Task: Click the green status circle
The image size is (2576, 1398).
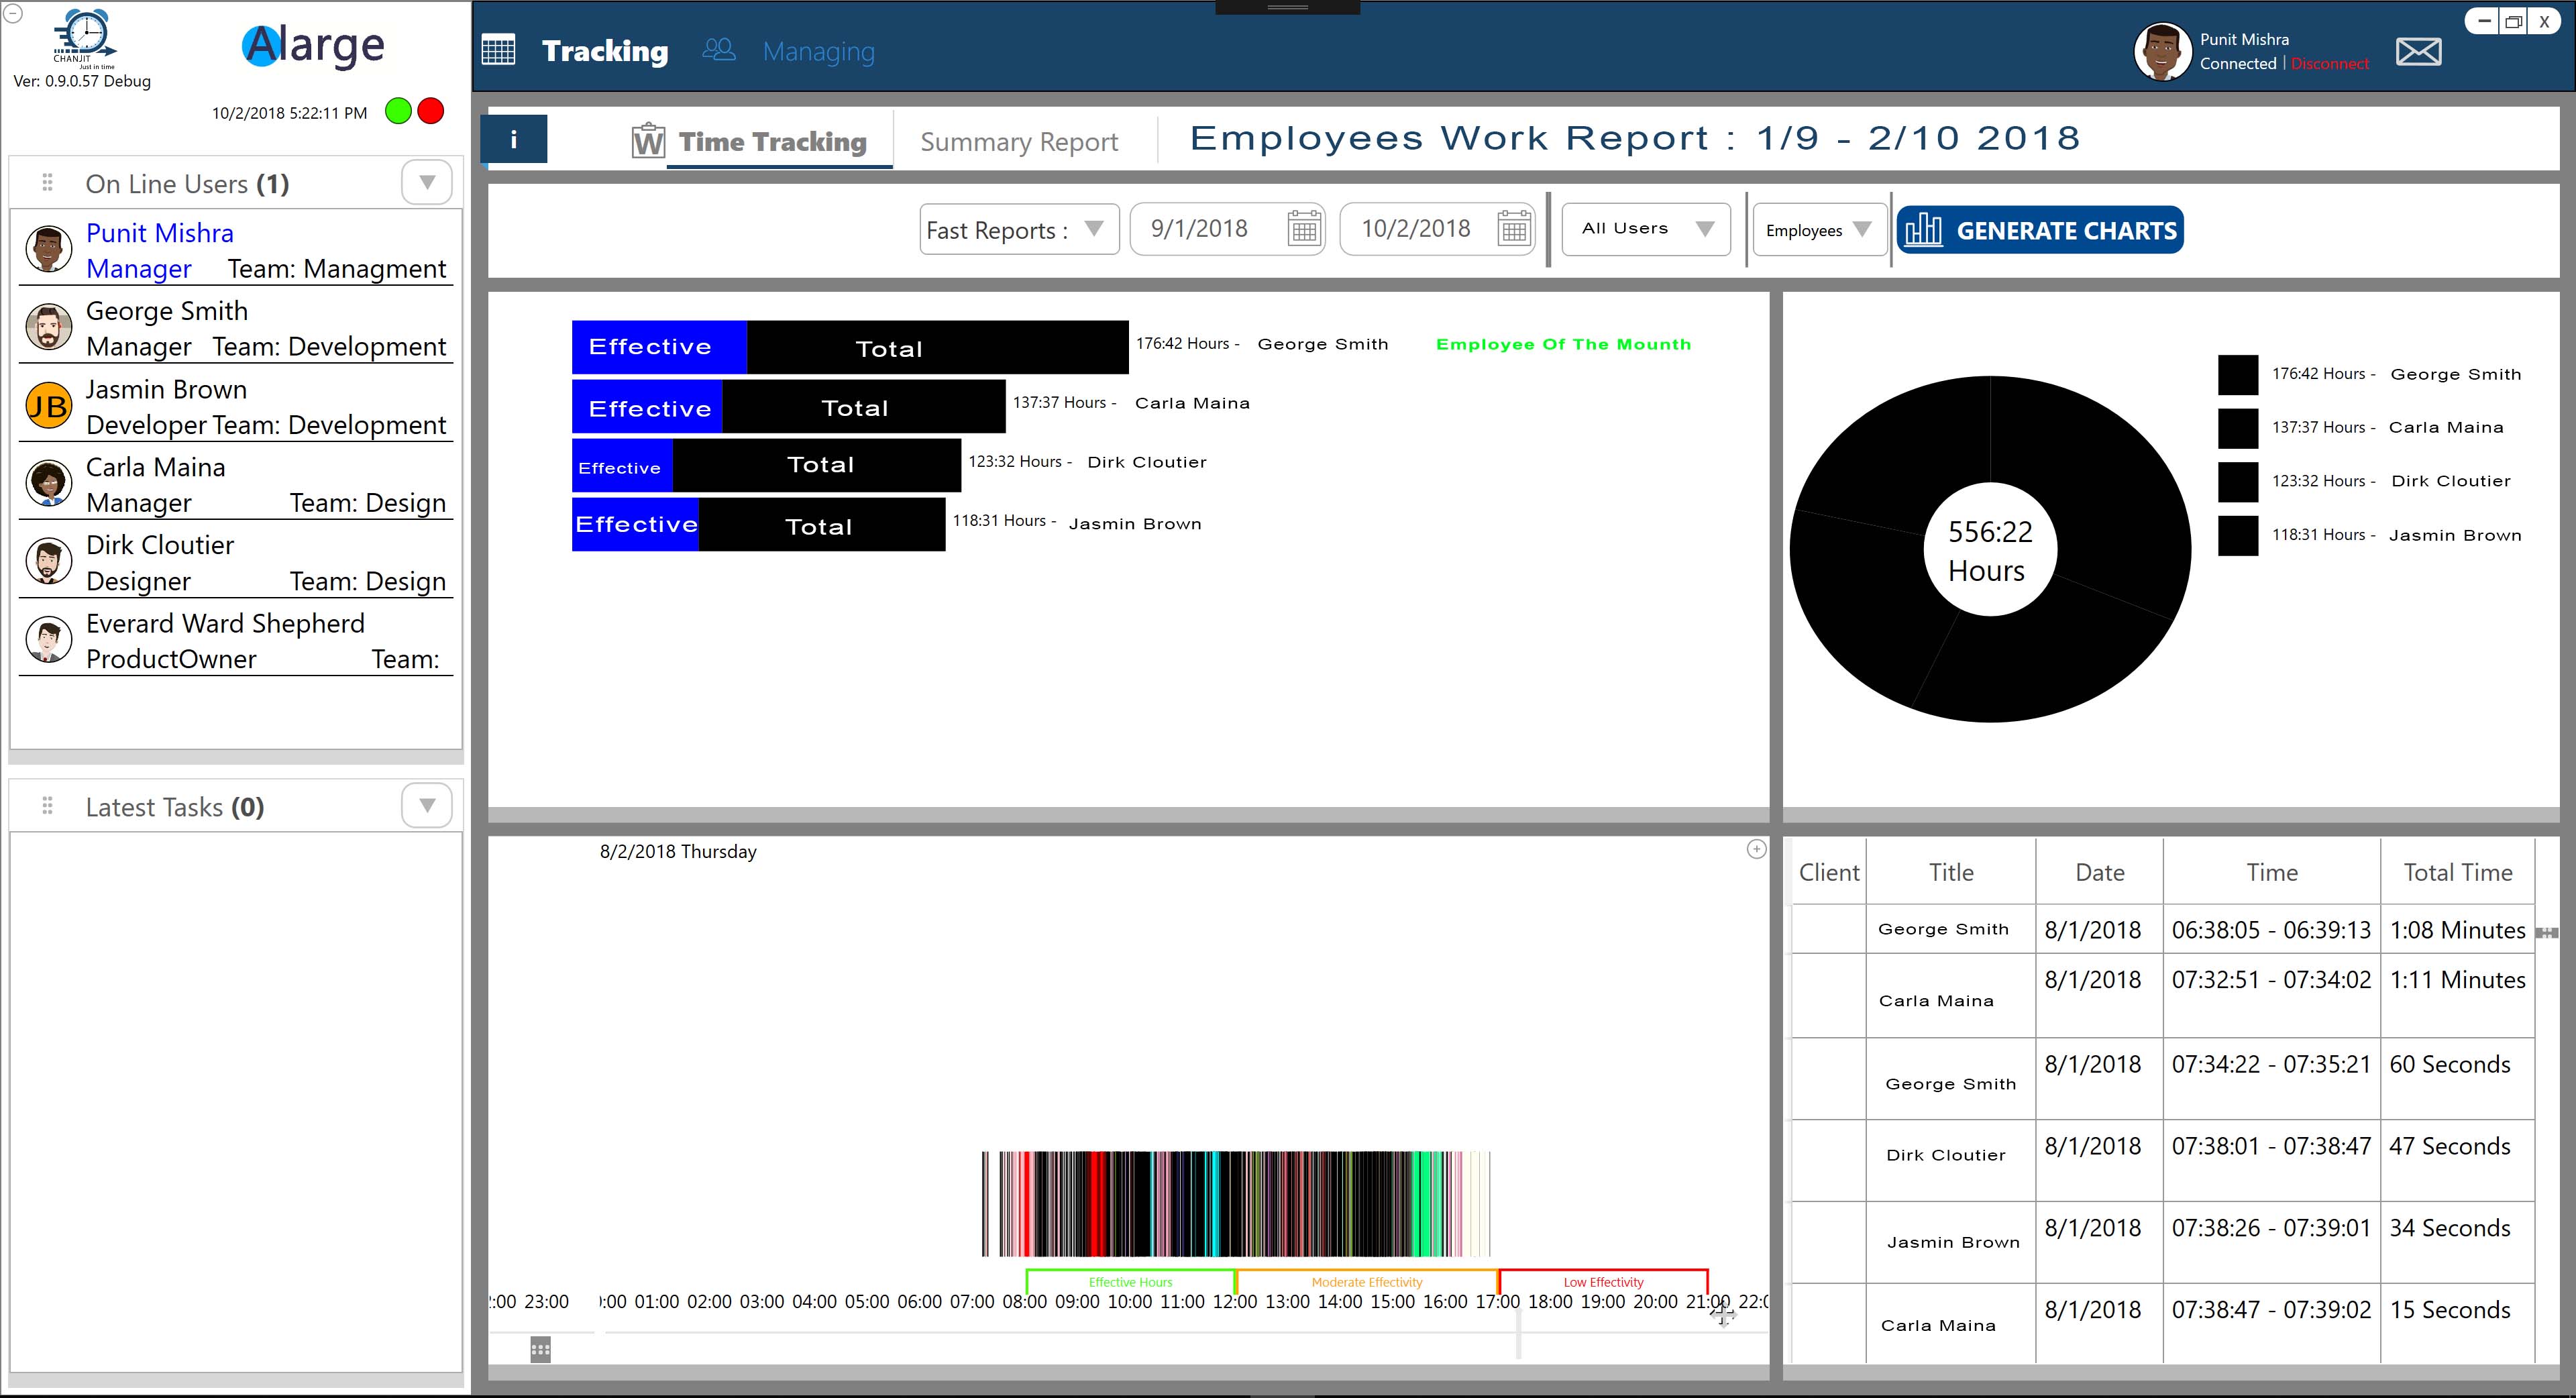Action: pyautogui.click(x=398, y=111)
